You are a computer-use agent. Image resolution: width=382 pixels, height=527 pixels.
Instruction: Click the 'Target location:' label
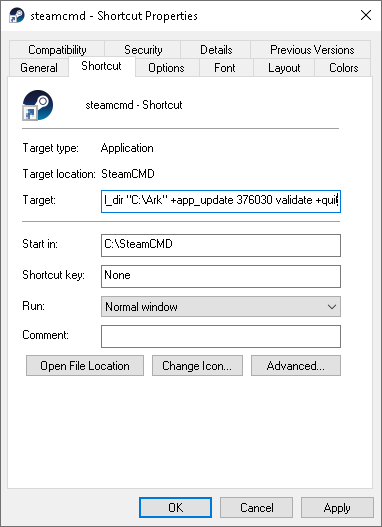[x=59, y=174]
